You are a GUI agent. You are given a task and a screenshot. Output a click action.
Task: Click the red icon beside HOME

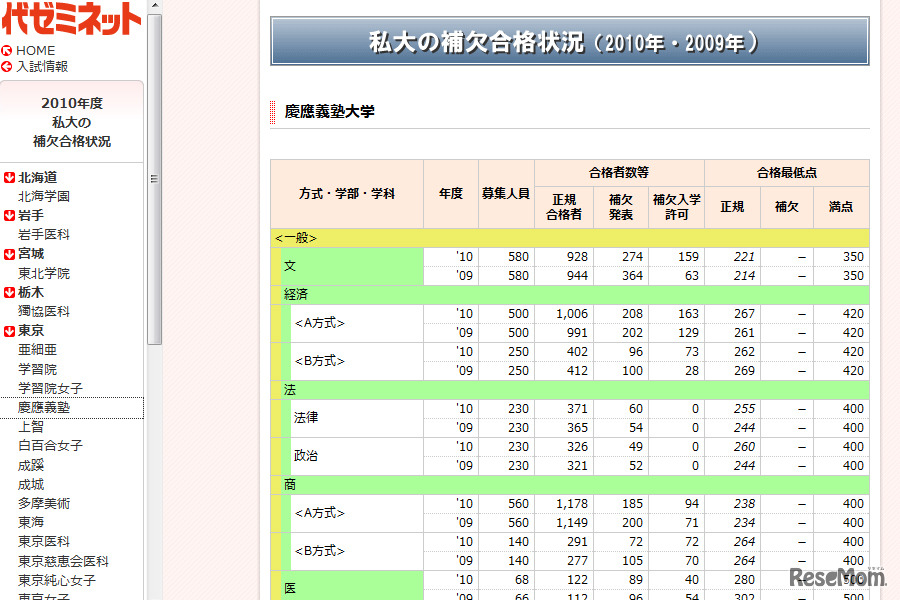pos(7,51)
